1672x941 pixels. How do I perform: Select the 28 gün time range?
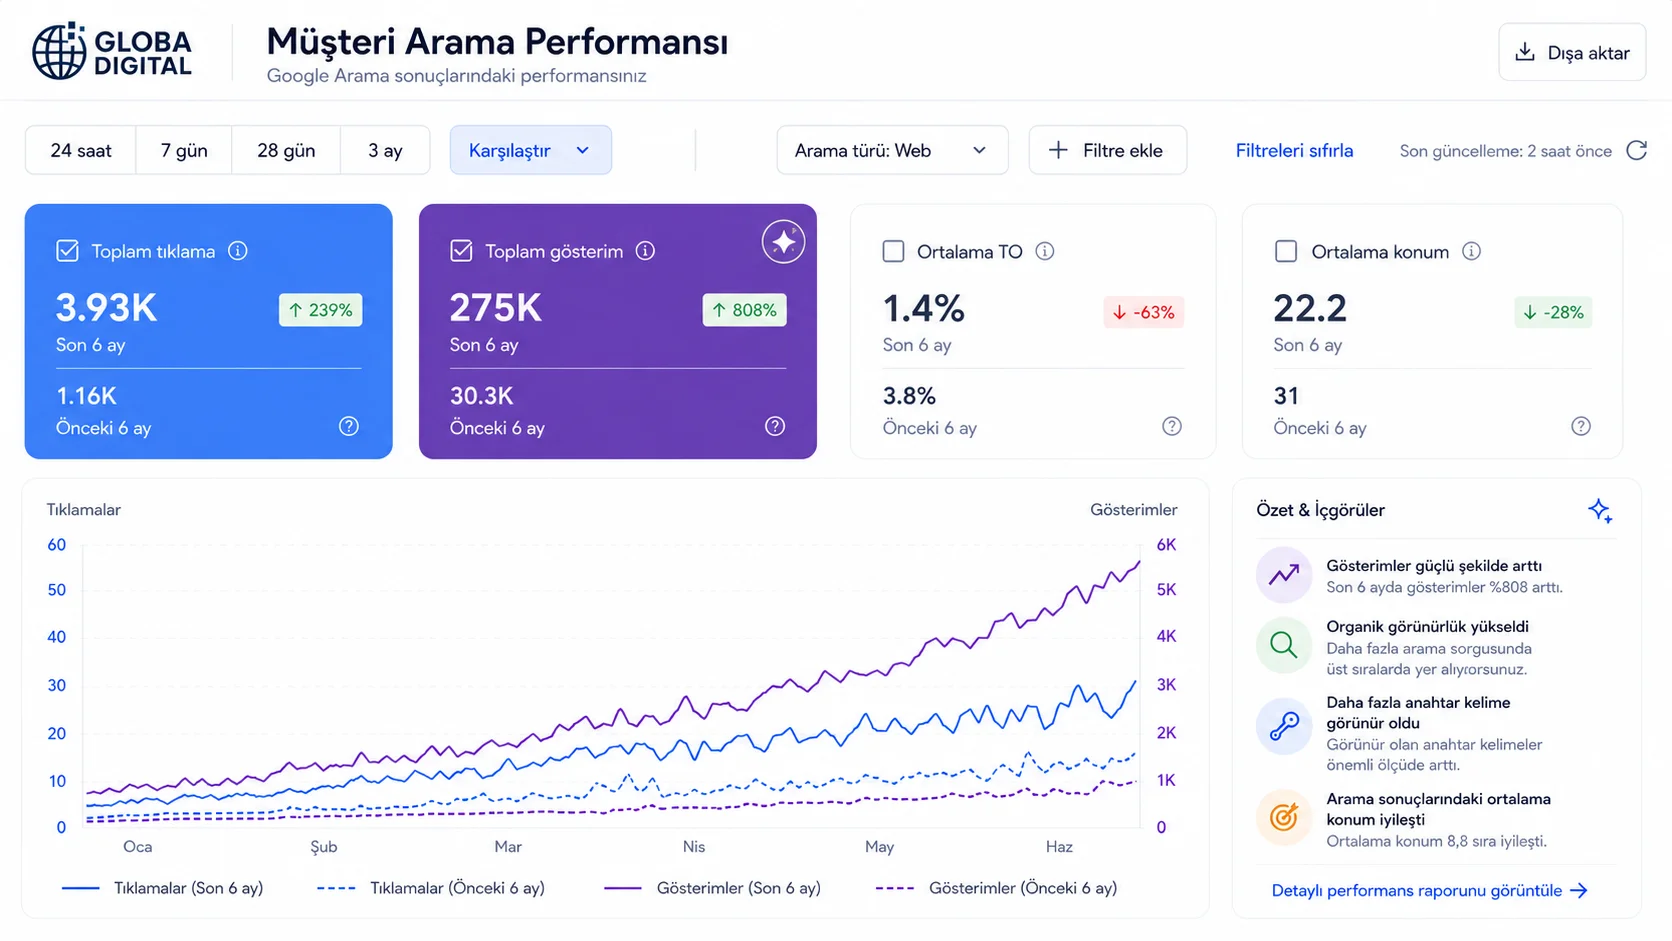(286, 150)
